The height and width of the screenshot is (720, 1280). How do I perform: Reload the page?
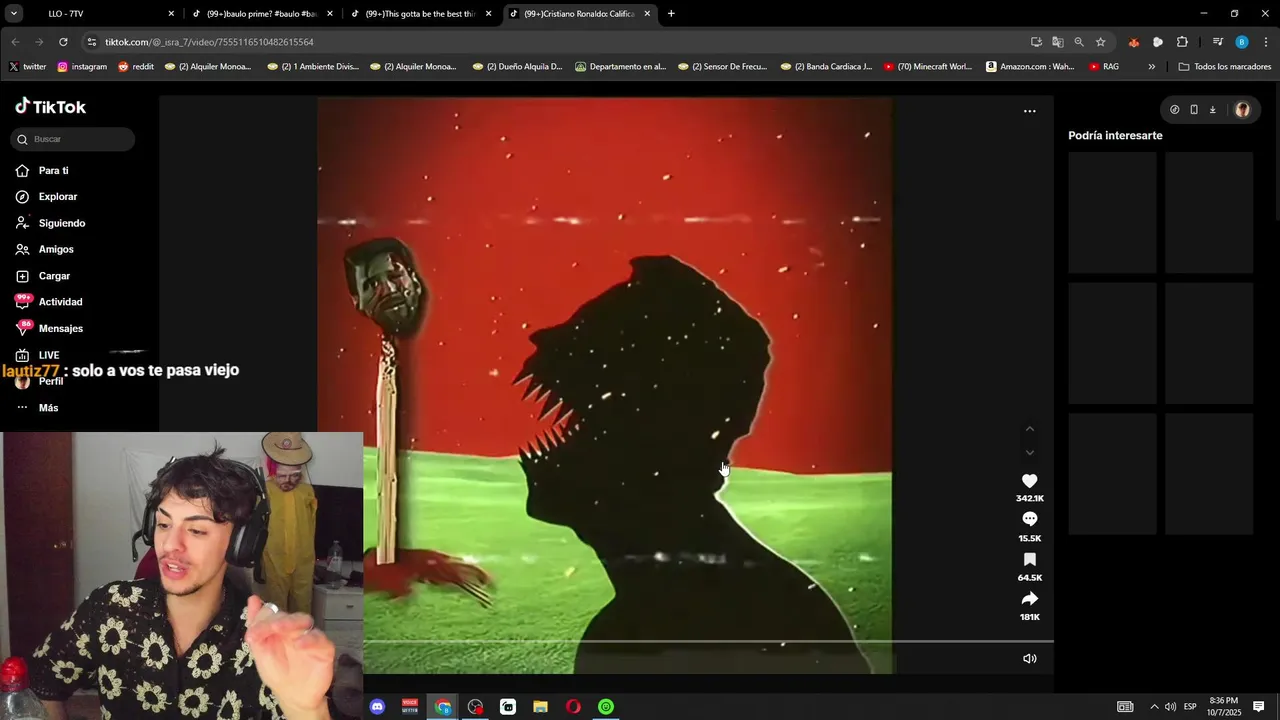point(63,42)
